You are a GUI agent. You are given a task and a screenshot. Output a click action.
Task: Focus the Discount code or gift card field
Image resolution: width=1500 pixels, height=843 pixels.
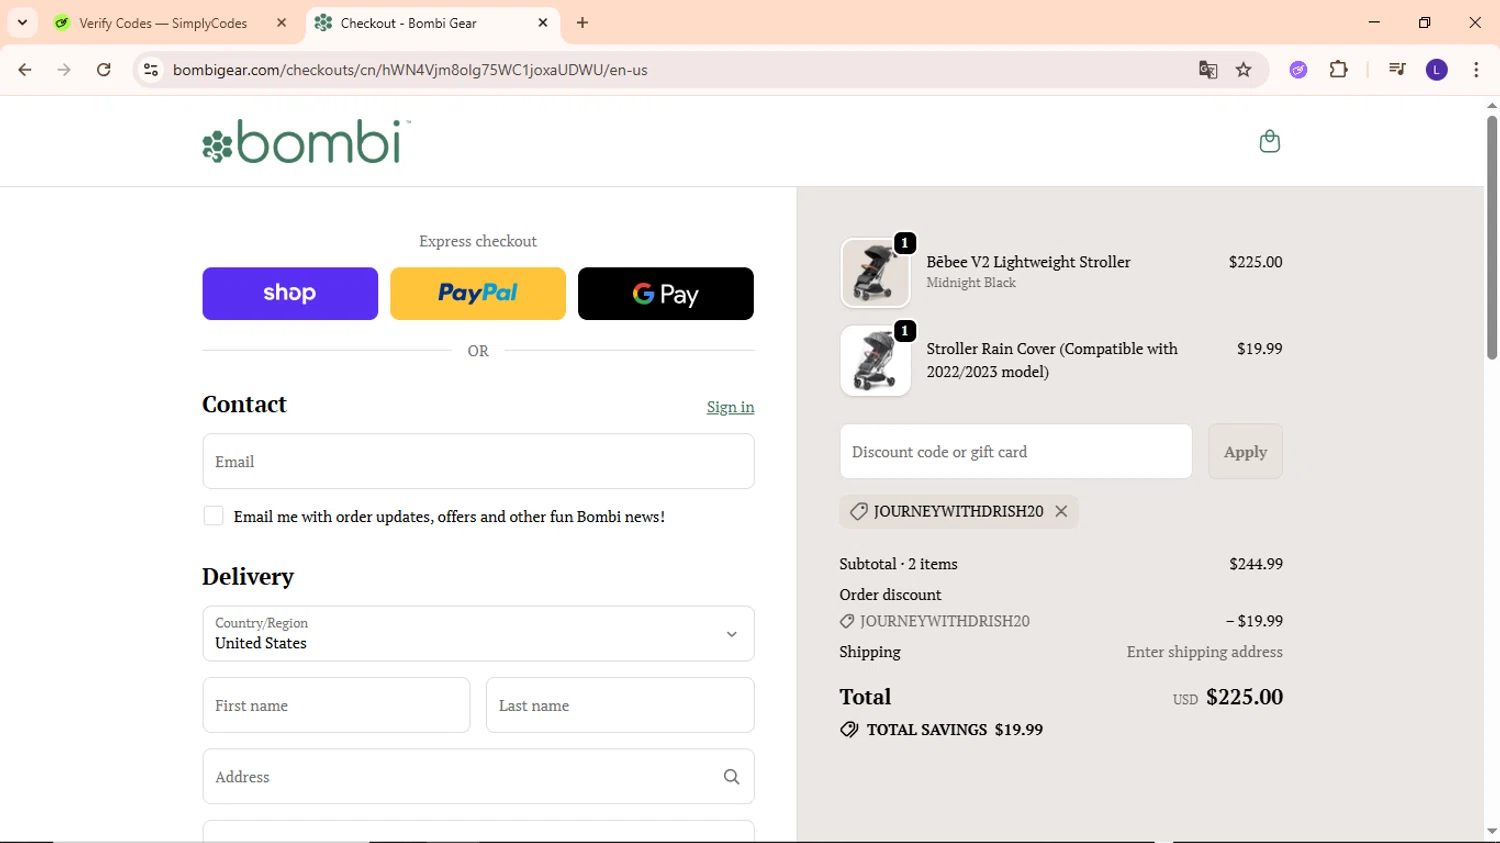click(x=1016, y=452)
